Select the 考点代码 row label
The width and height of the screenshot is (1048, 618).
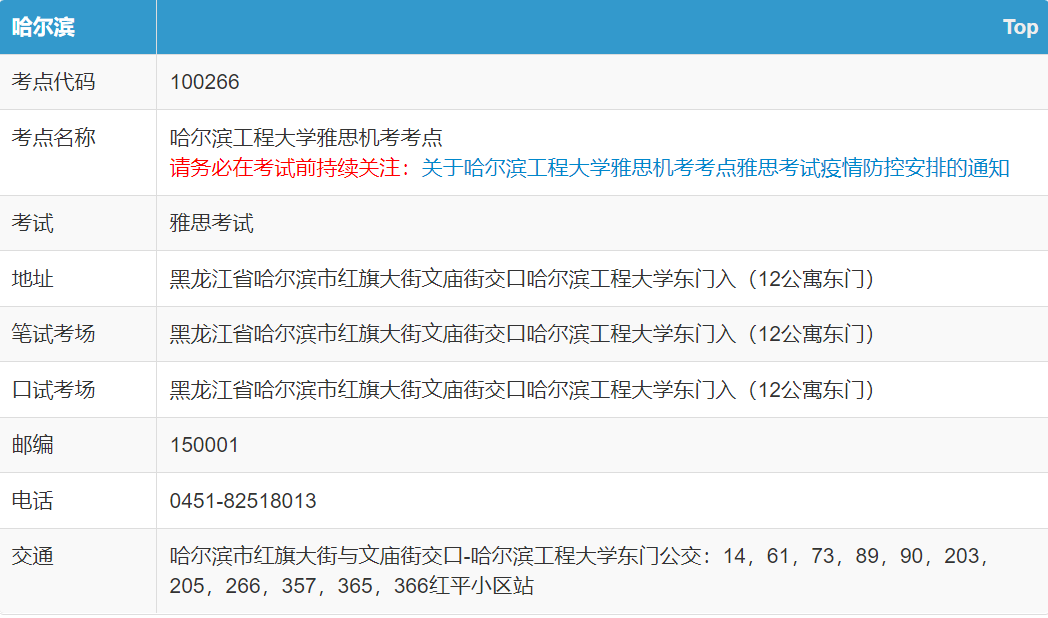coord(53,82)
